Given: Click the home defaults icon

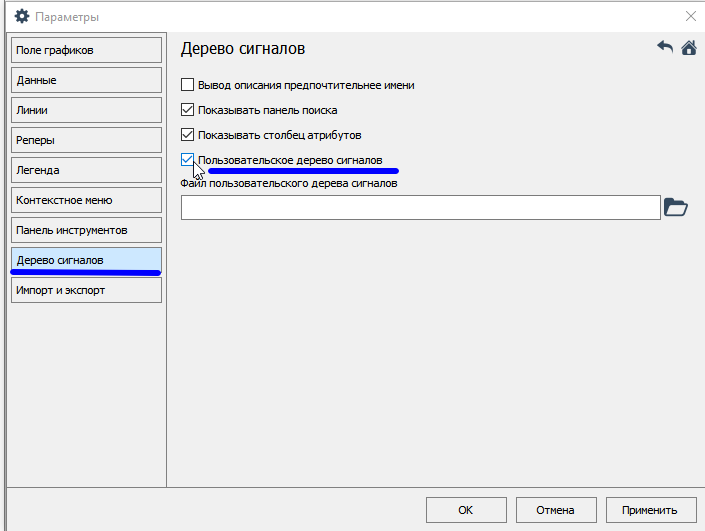Looking at the screenshot, I should point(688,48).
